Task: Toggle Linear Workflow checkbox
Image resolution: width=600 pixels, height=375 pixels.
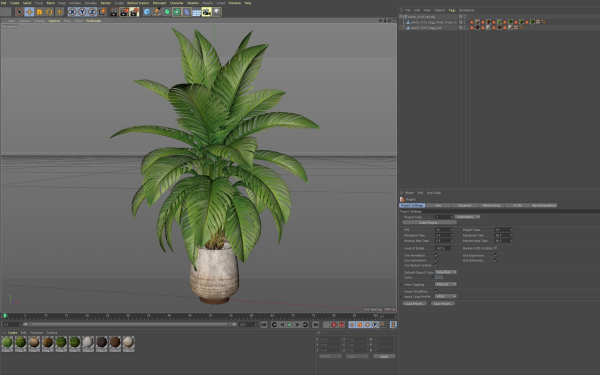Action: [436, 291]
